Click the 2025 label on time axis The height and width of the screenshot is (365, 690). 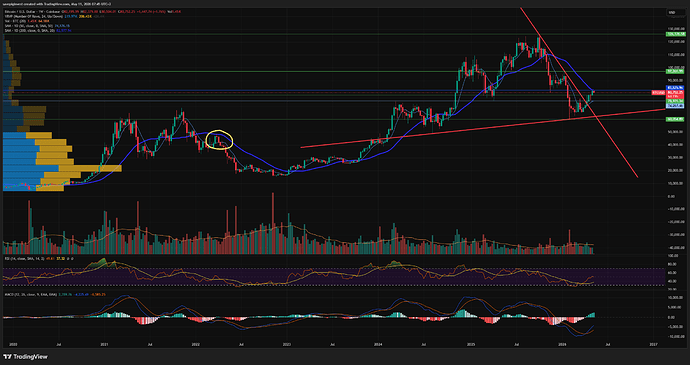point(471,344)
